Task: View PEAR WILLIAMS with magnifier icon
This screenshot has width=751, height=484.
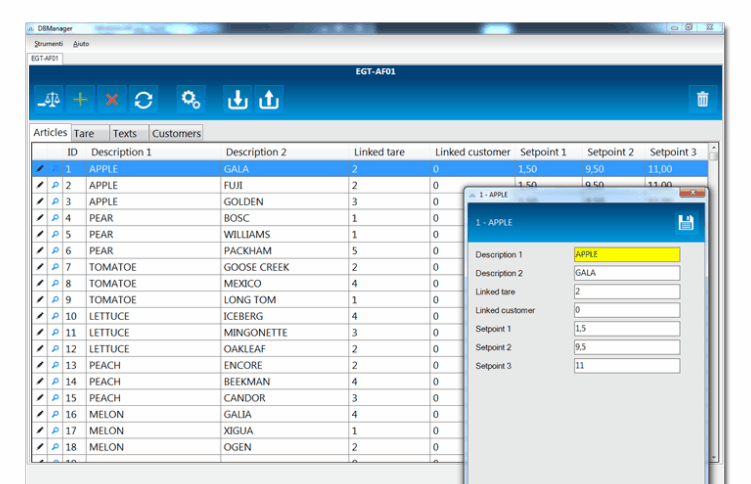Action: click(56, 234)
